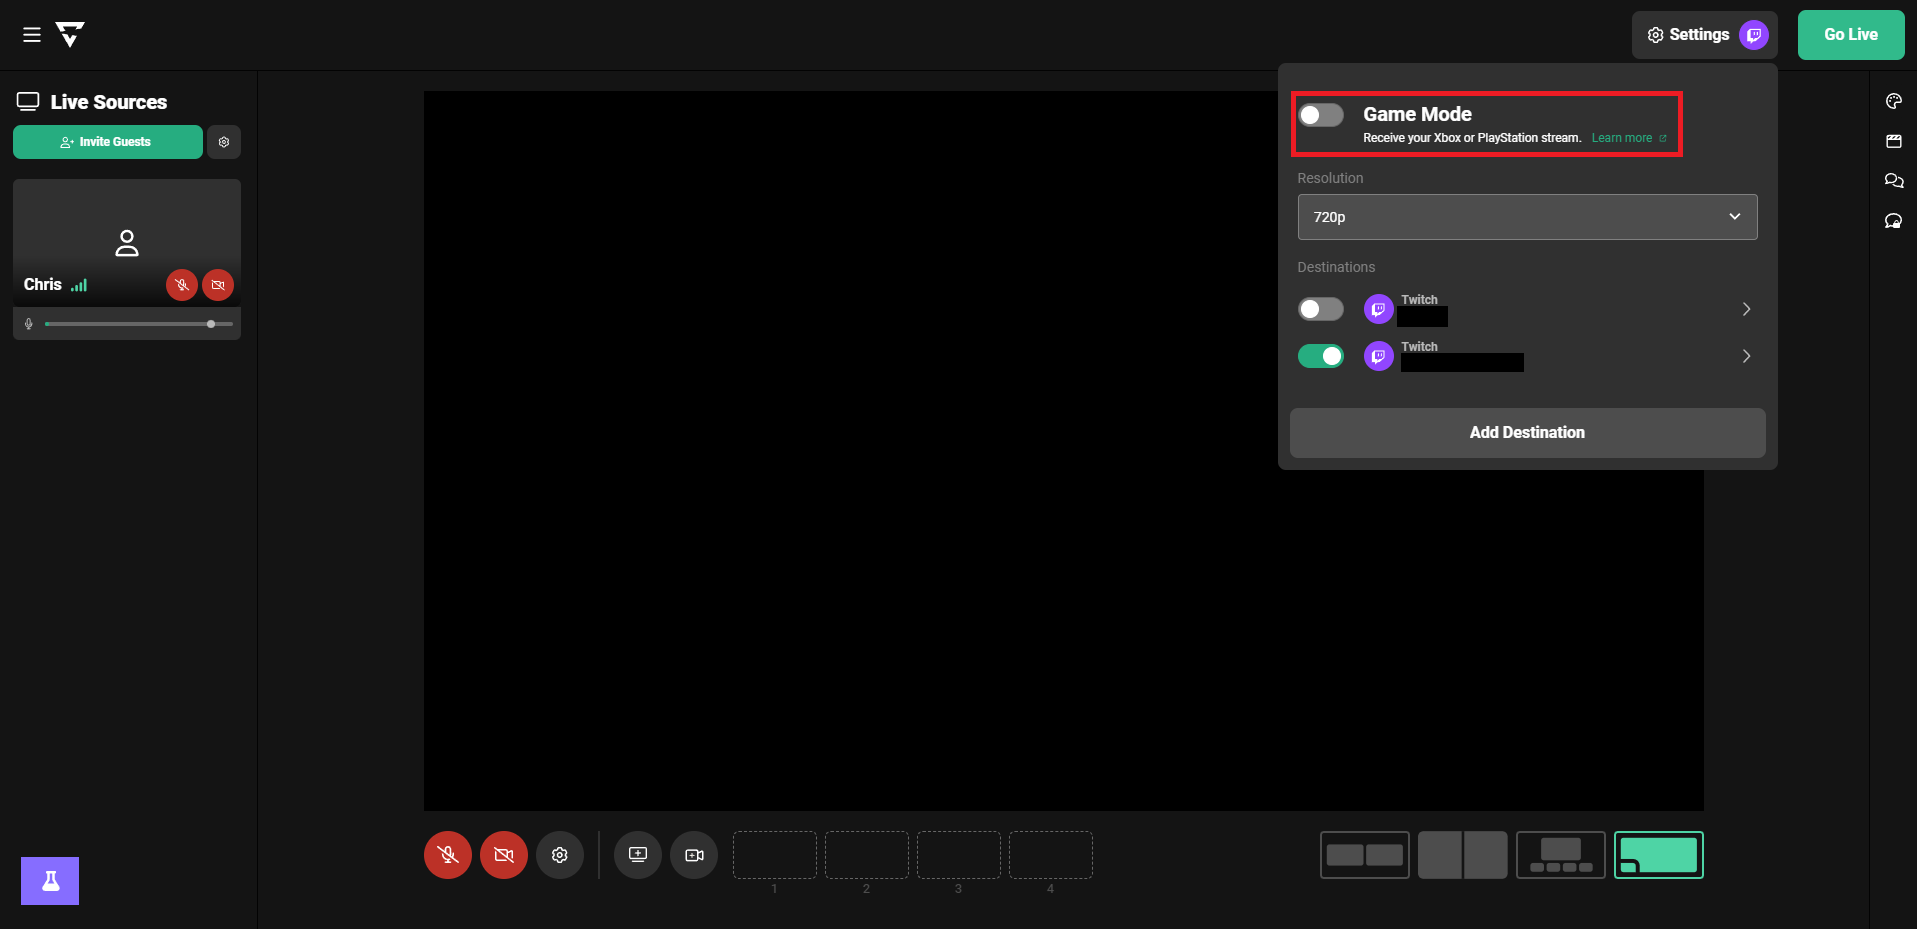Click the Live Sources heading
Viewport: 1917px width, 929px height.
(109, 102)
